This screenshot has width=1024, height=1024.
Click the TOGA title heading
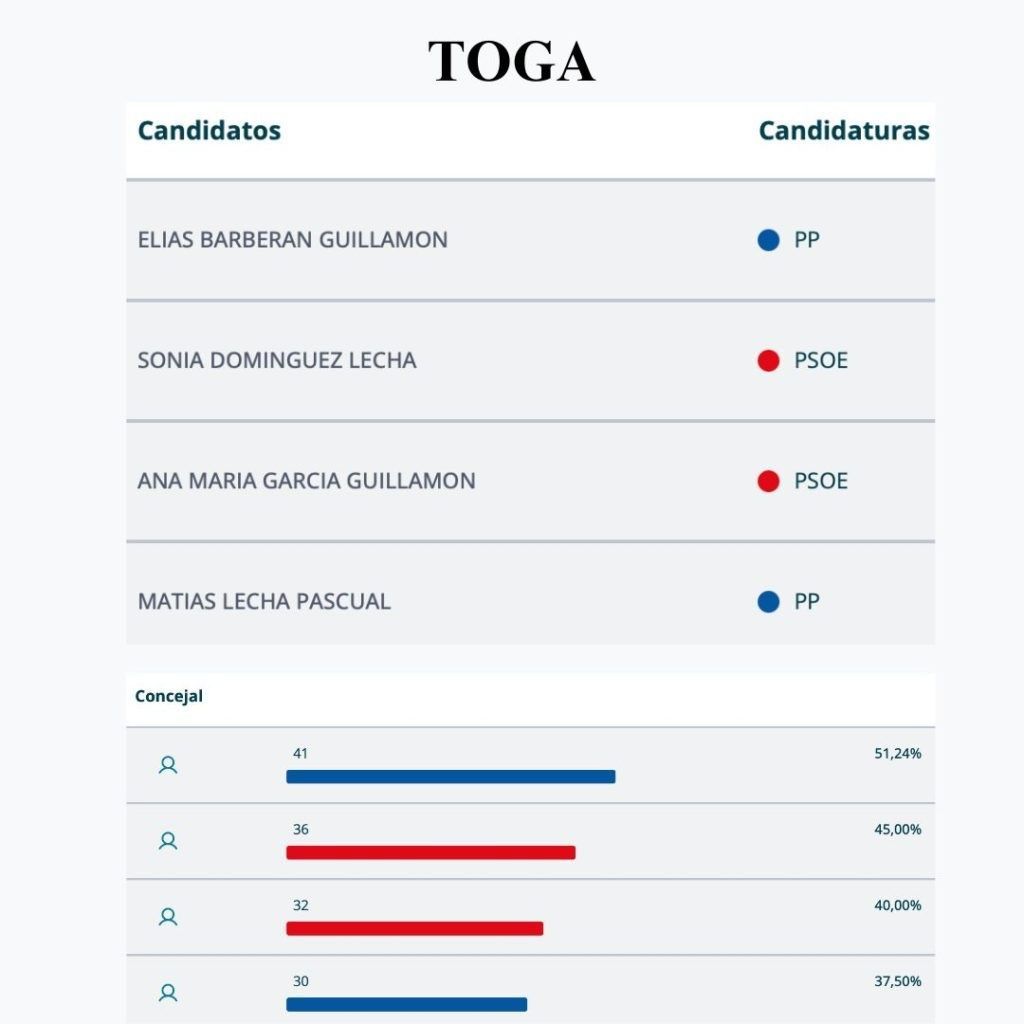(x=511, y=62)
